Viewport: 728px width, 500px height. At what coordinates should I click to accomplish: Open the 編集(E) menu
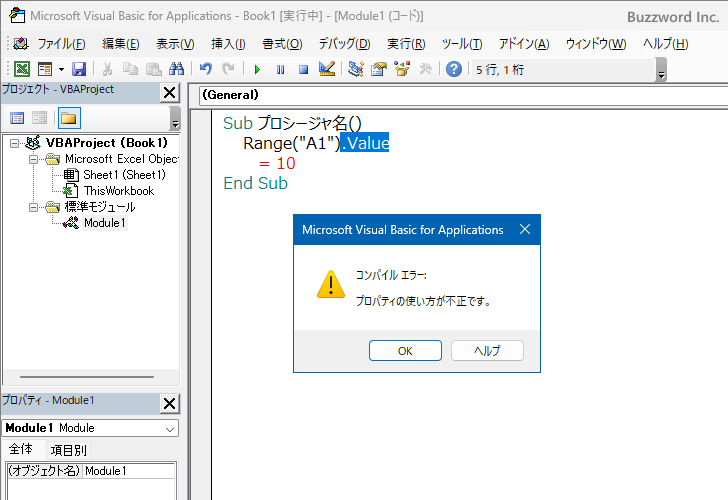point(121,44)
